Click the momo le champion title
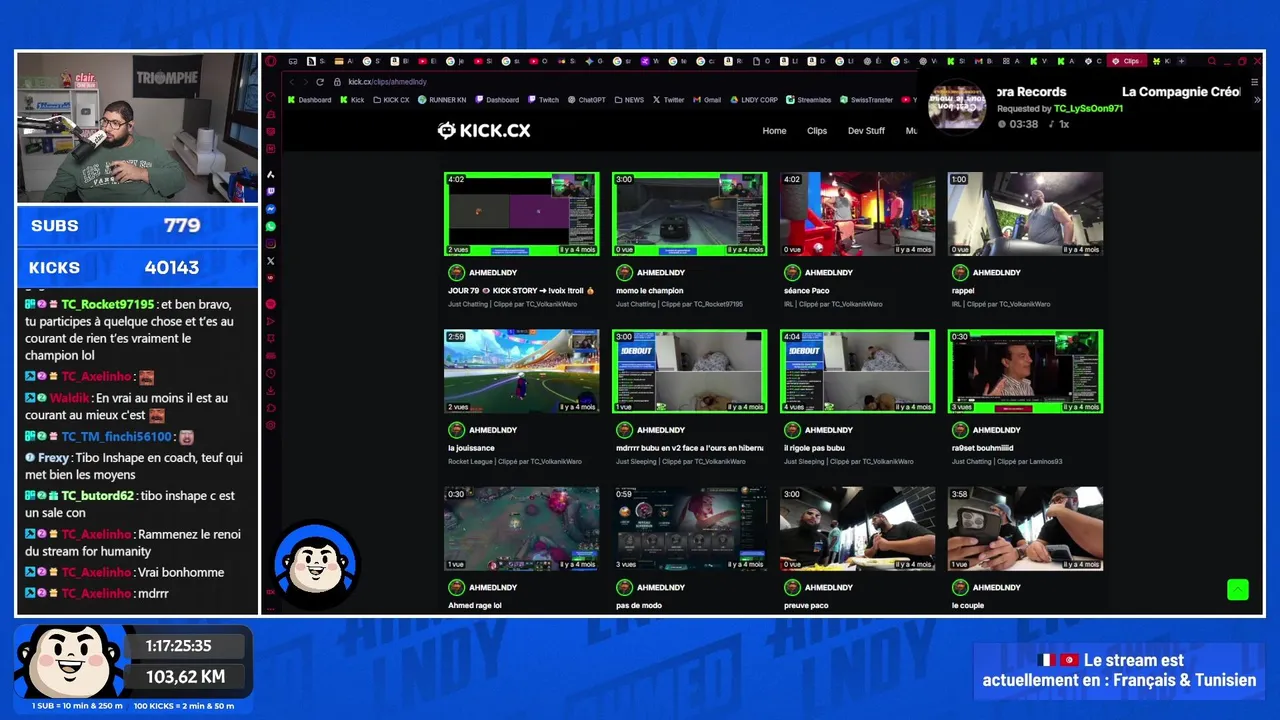1280x720 pixels. pyautogui.click(x=649, y=291)
